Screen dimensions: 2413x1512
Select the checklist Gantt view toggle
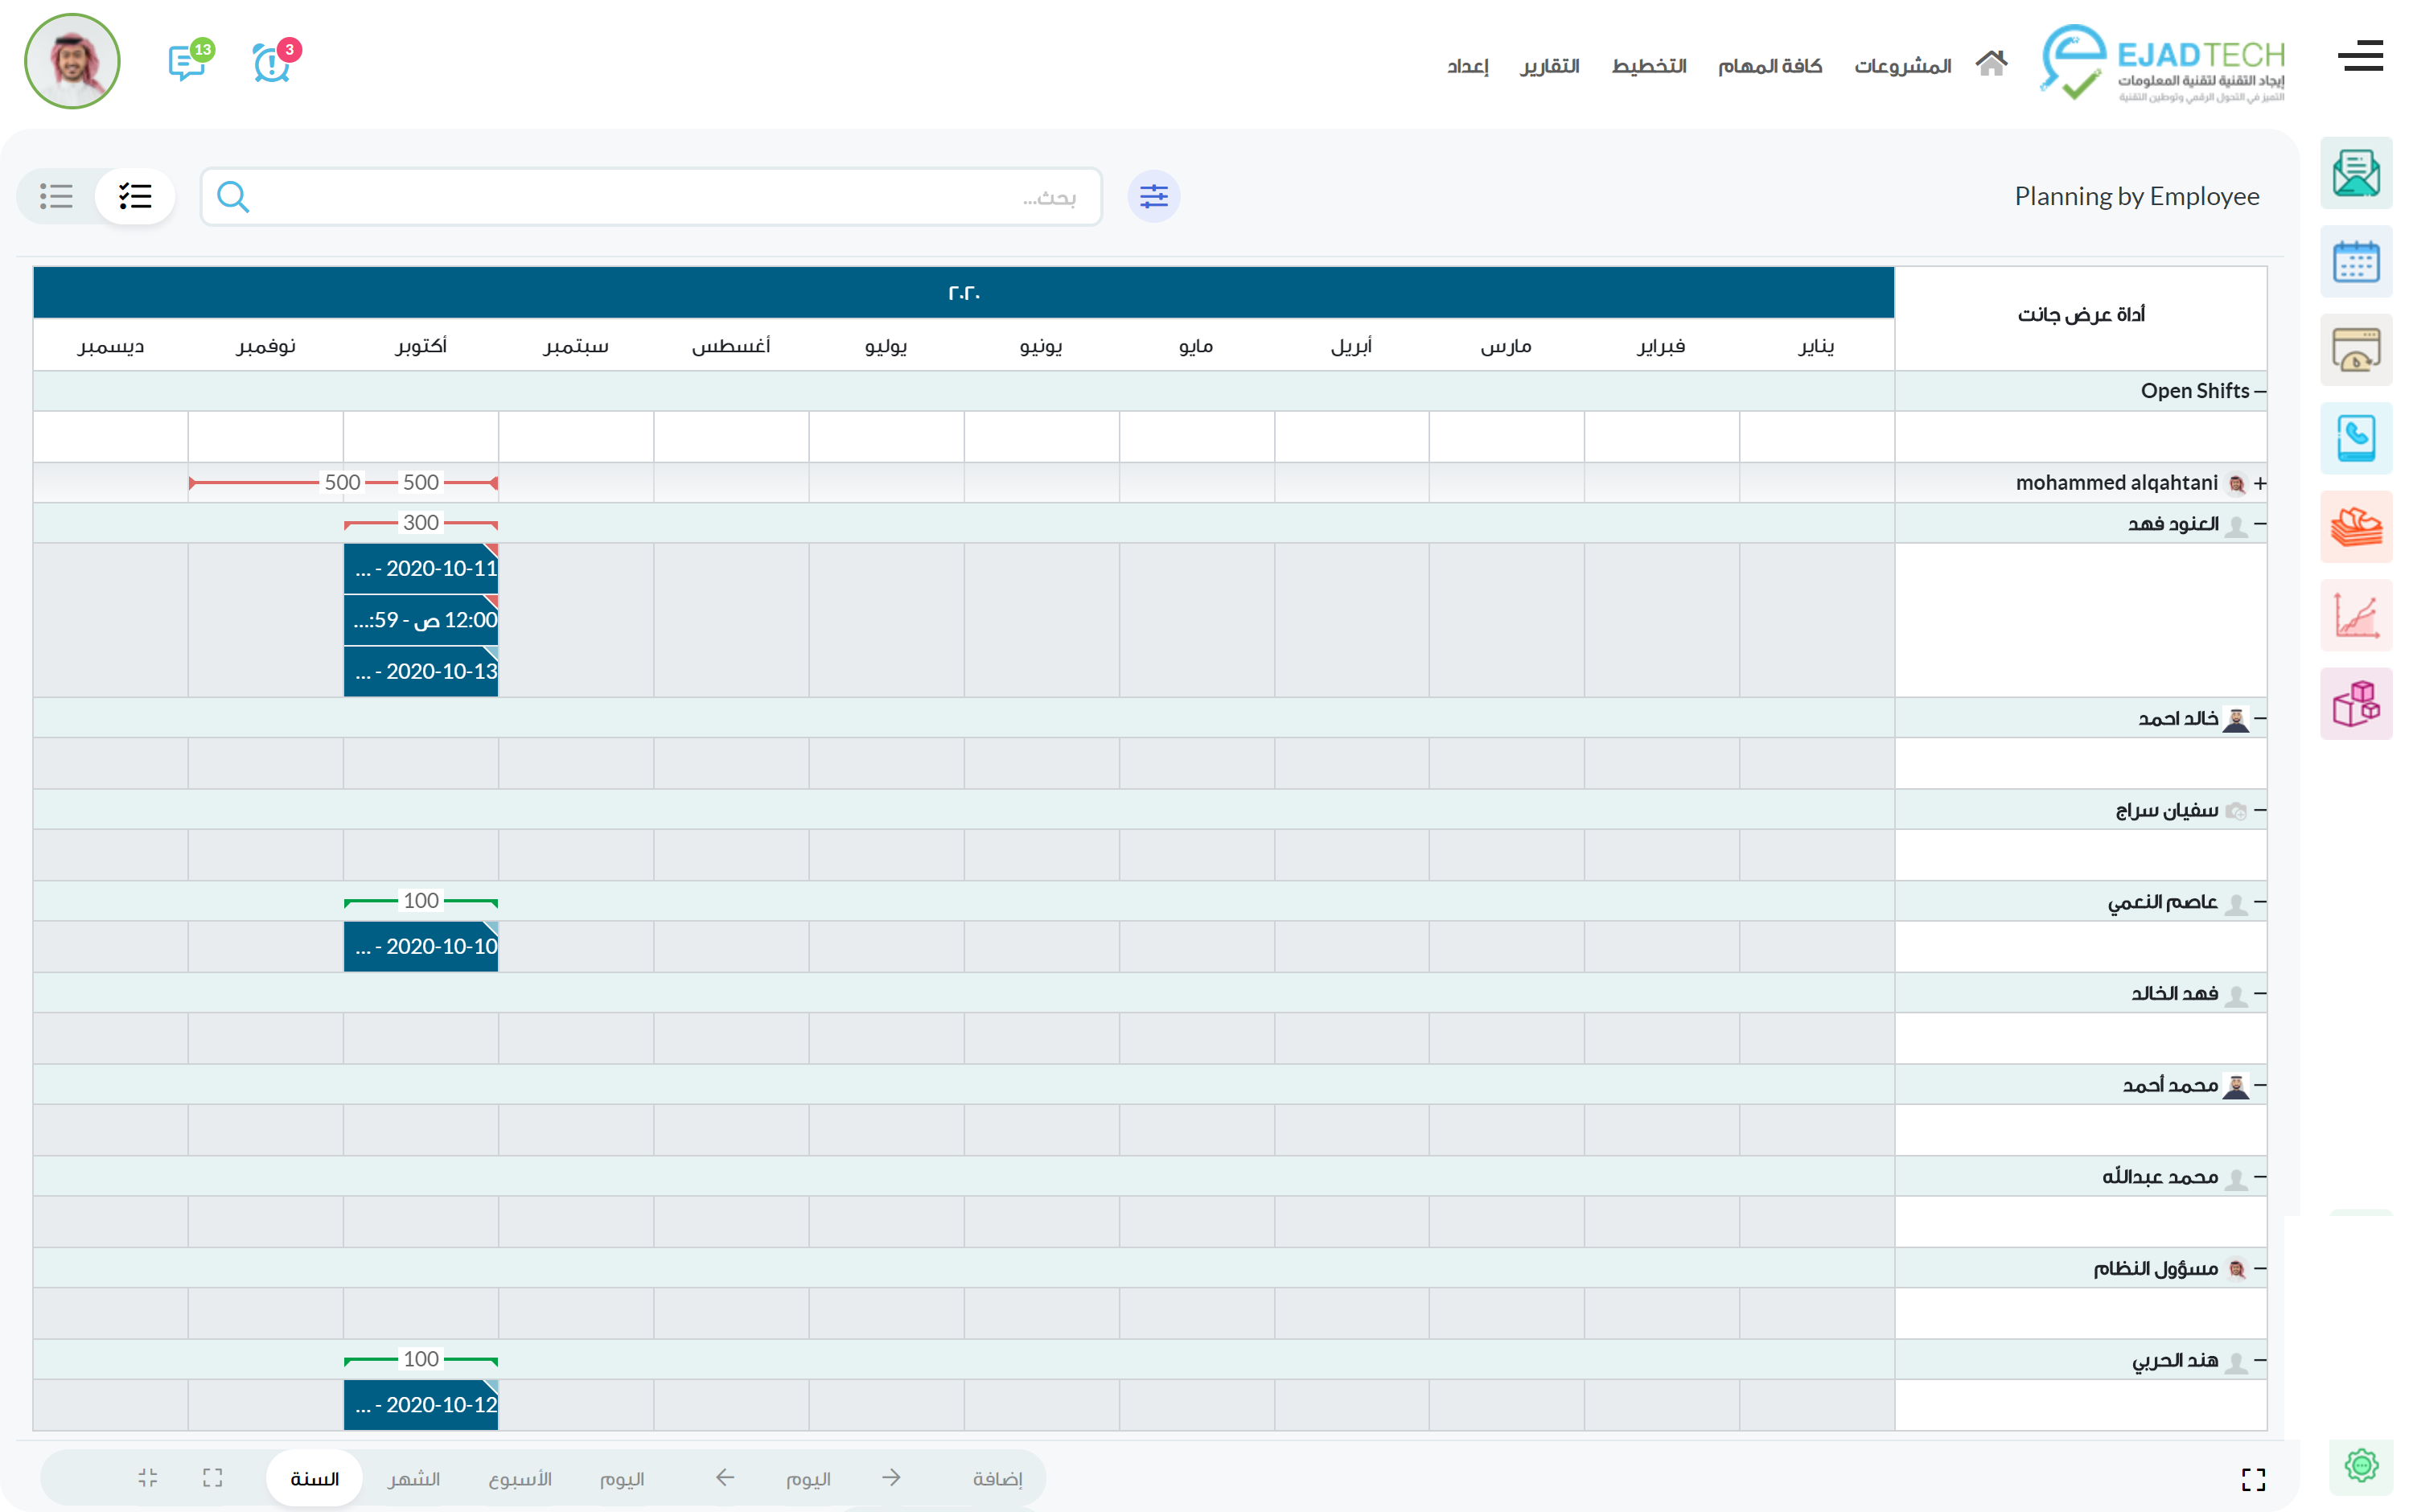135,196
